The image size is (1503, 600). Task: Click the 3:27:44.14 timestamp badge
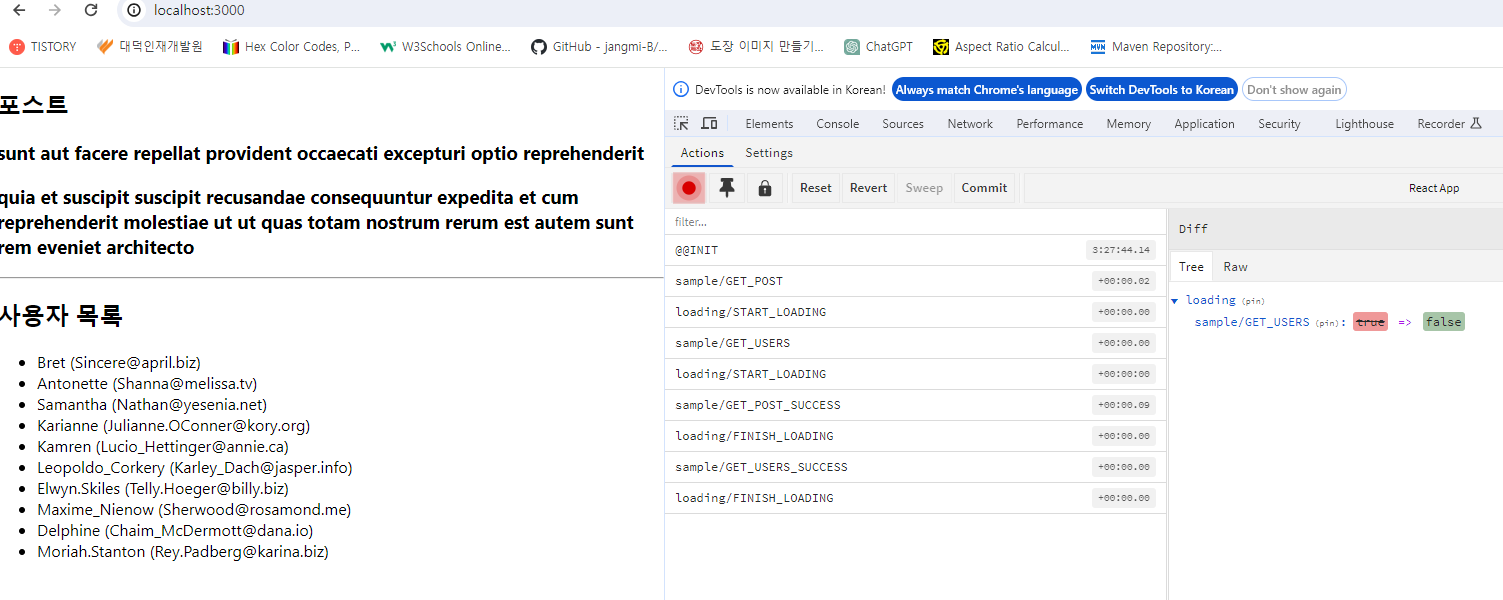[x=1121, y=250]
